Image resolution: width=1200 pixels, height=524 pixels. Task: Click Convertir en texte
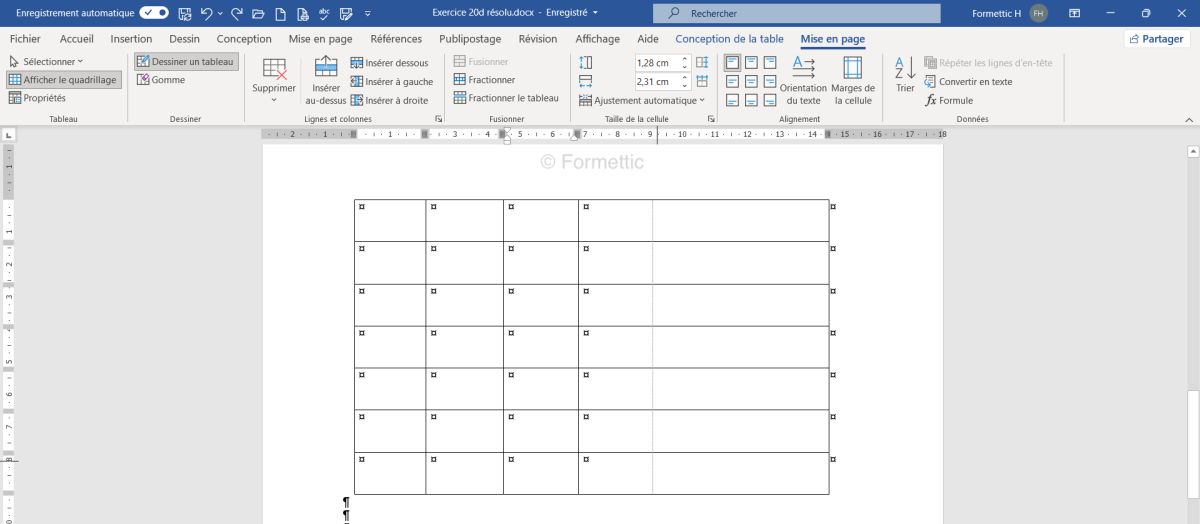coord(968,82)
